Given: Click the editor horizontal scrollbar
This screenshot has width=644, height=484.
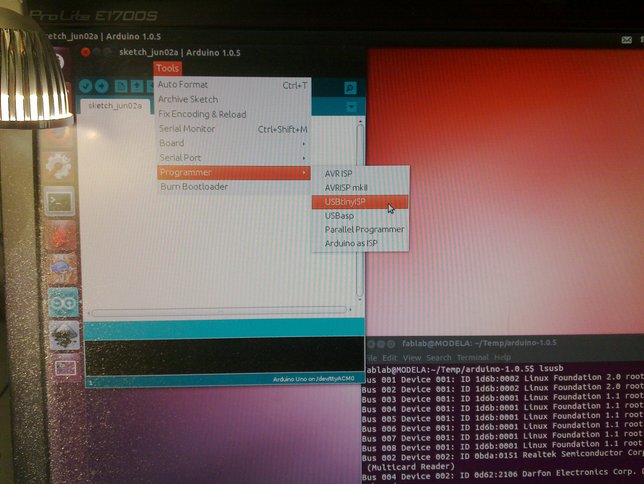Looking at the screenshot, I should pyautogui.click(x=219, y=311).
